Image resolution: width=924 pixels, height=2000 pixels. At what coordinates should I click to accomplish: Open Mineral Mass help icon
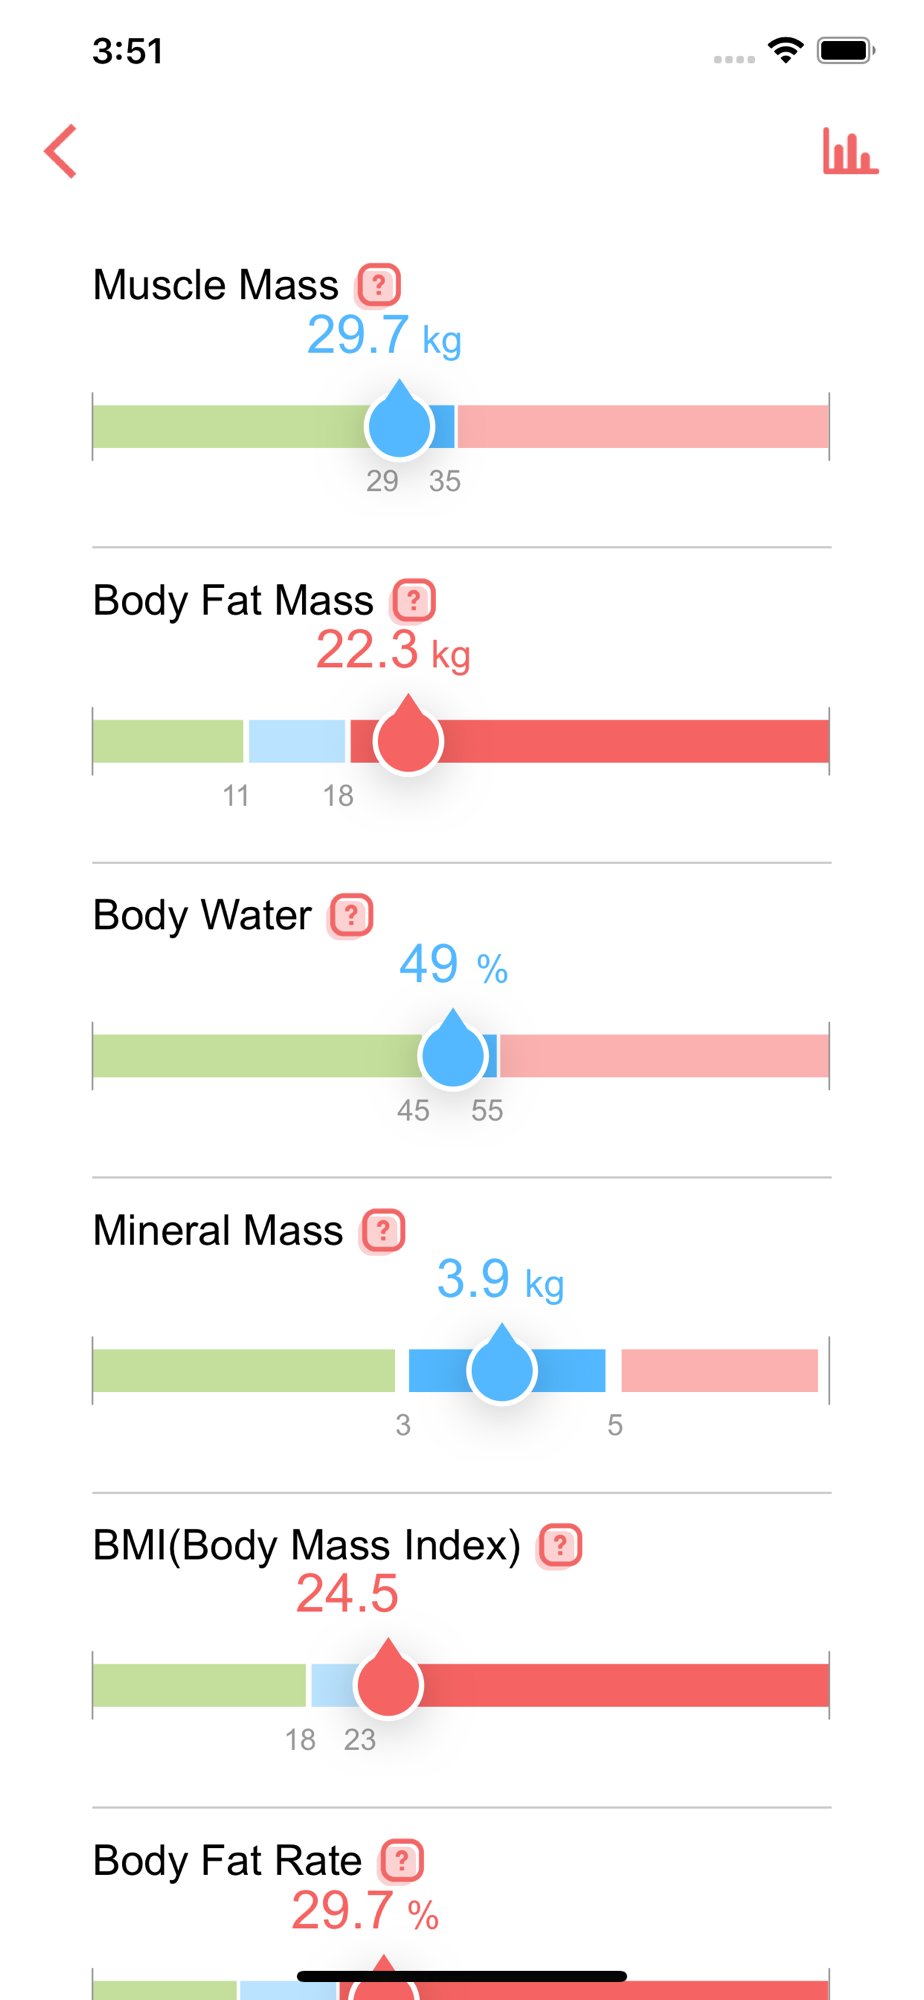[384, 1231]
